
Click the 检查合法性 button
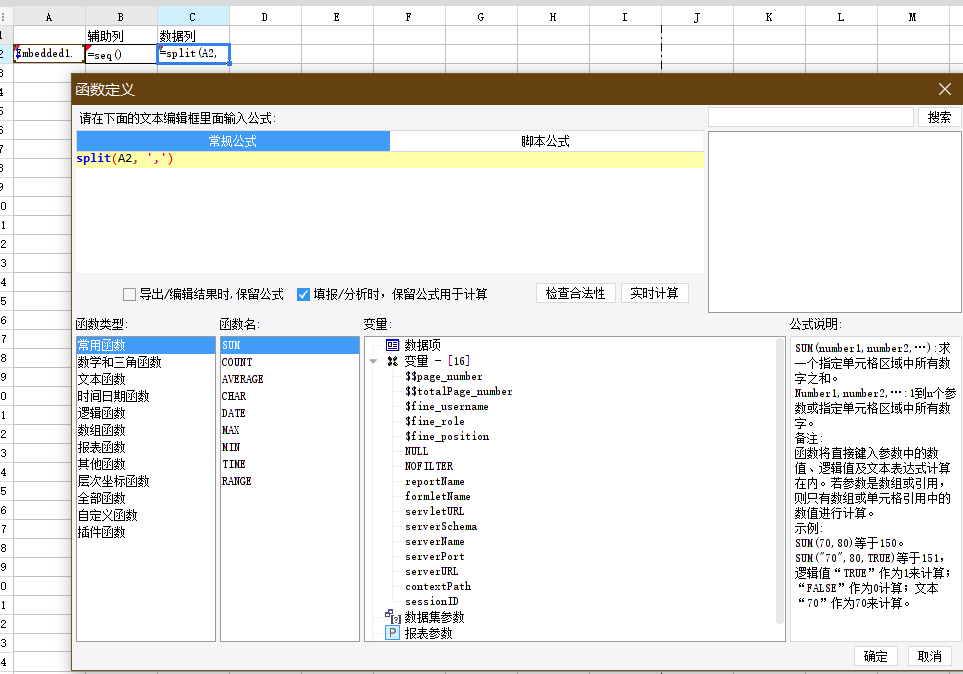pos(575,293)
